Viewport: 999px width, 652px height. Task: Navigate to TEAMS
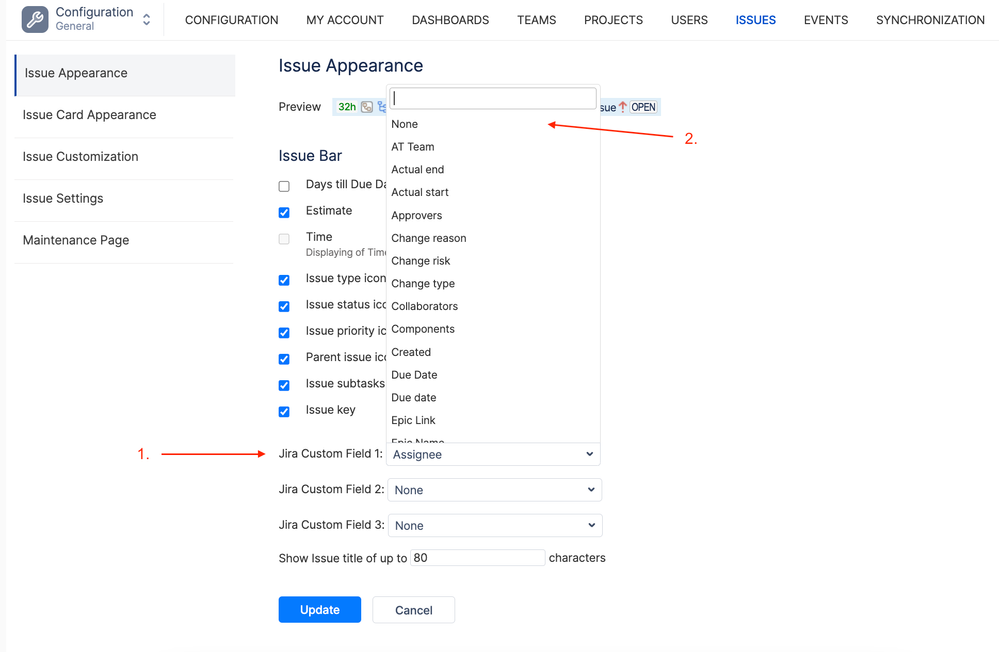coord(536,20)
